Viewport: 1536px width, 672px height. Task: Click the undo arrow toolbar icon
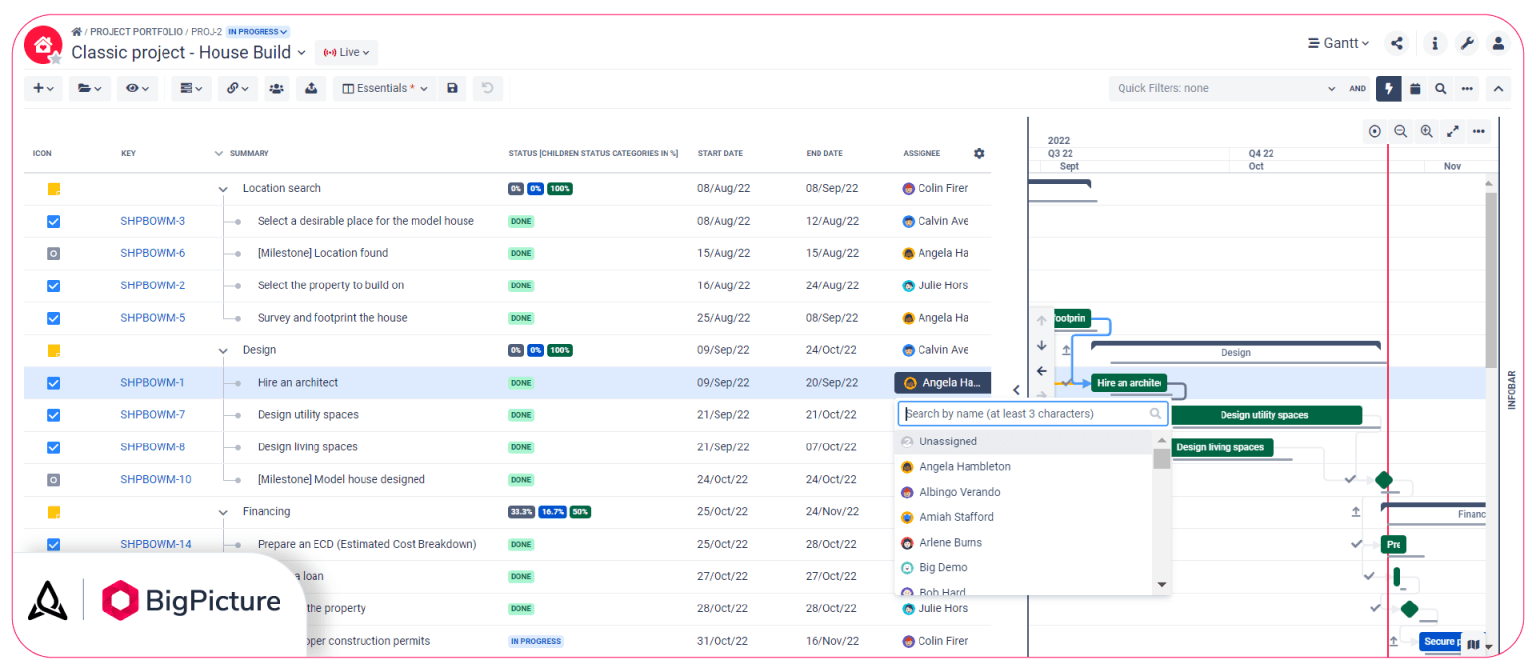(x=487, y=88)
